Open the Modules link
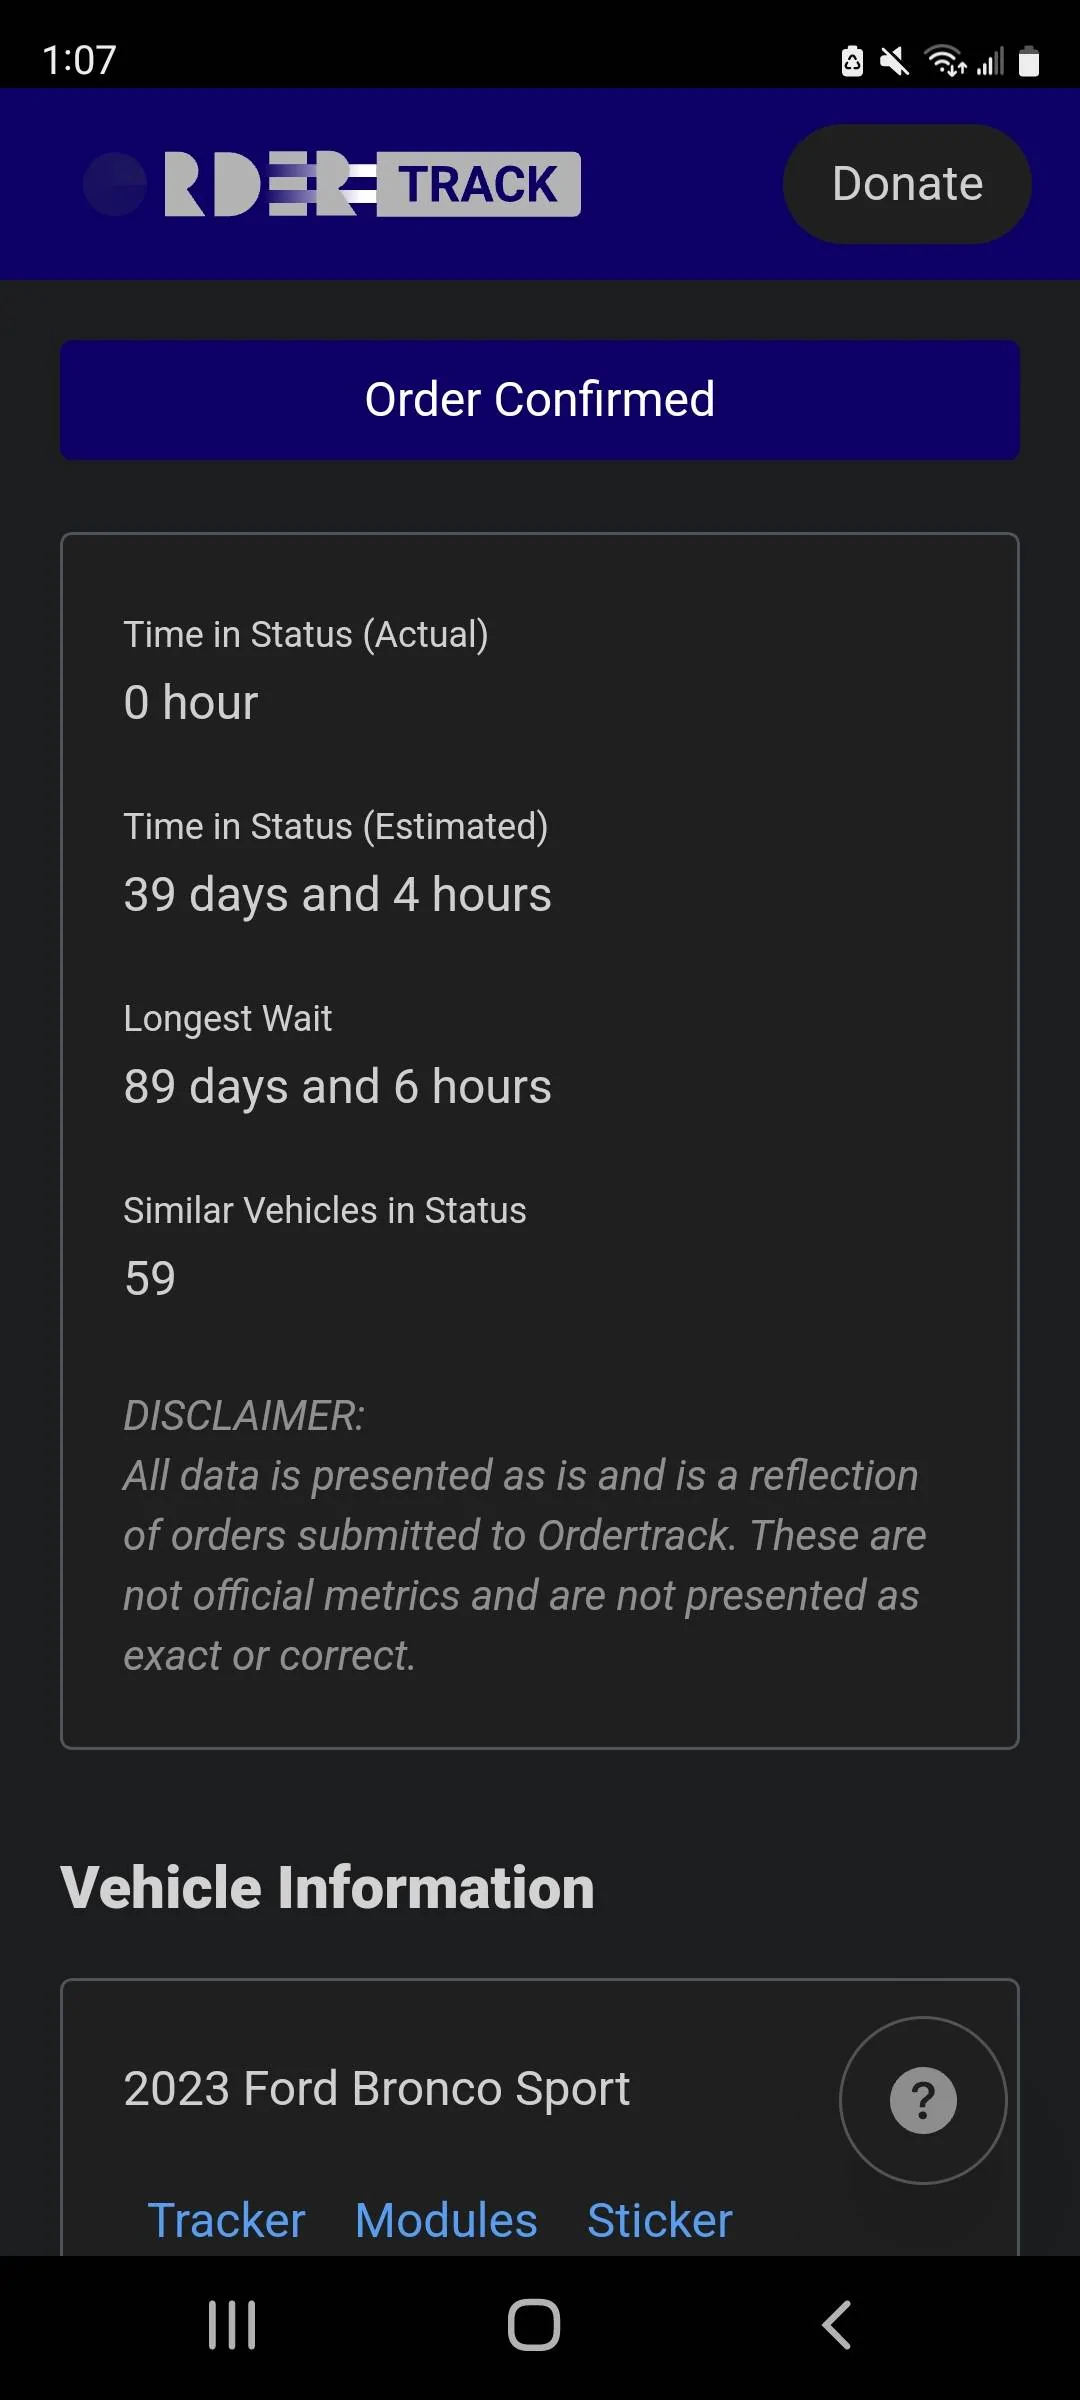The width and height of the screenshot is (1080, 2400). (446, 2220)
